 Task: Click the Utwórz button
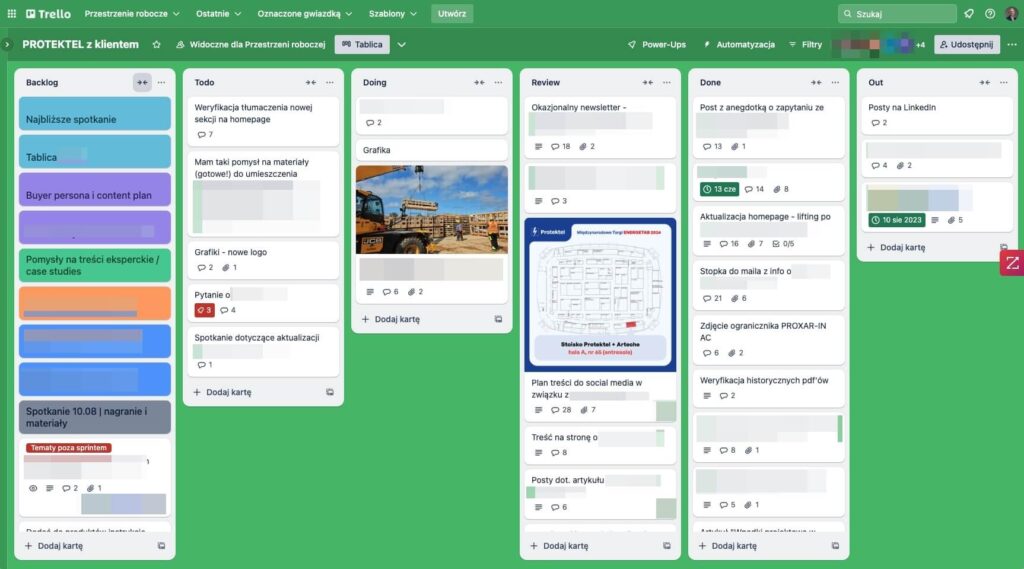(x=452, y=13)
